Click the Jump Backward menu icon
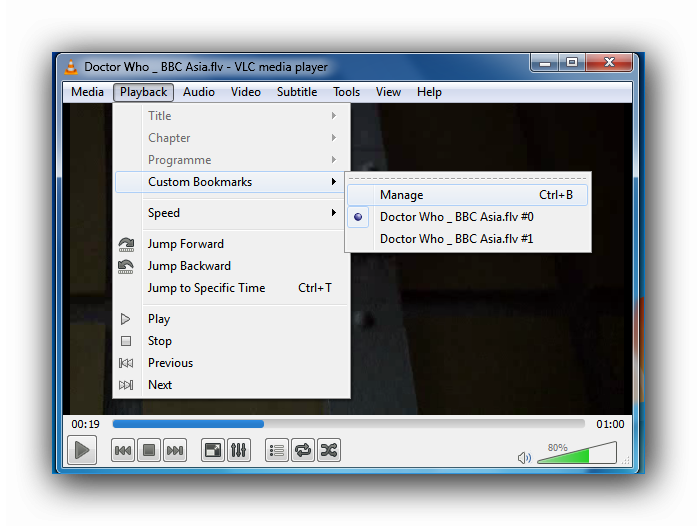This screenshot has height=526, width=697. point(126,266)
